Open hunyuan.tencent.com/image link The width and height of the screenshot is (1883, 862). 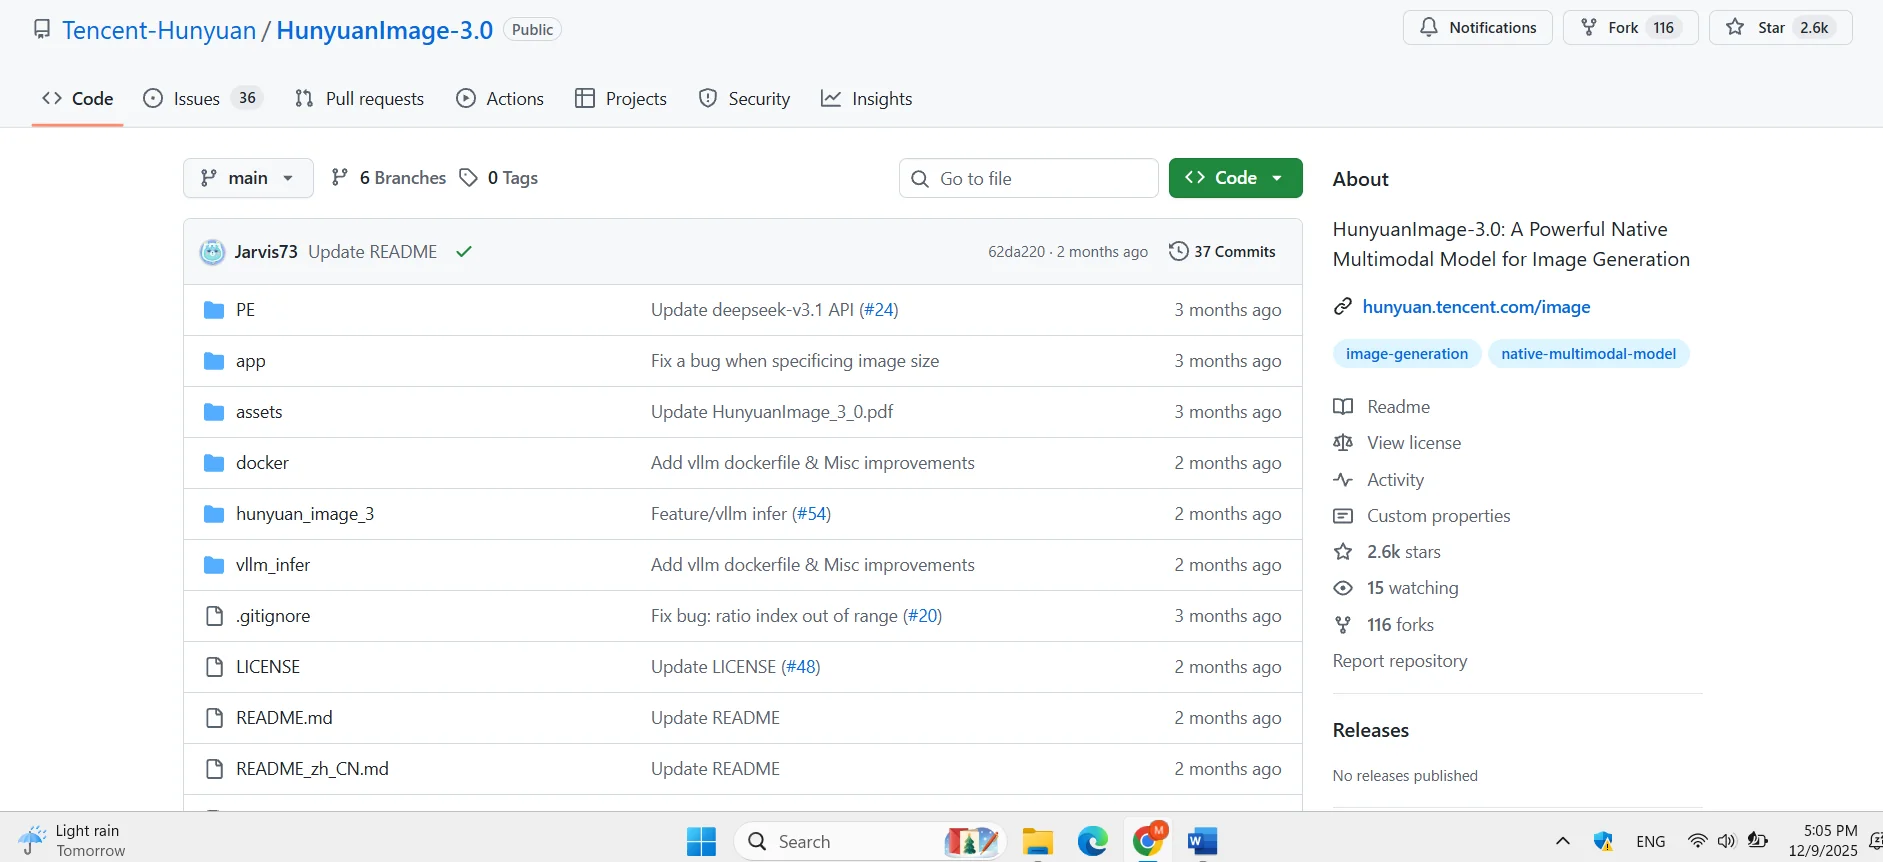pos(1476,307)
